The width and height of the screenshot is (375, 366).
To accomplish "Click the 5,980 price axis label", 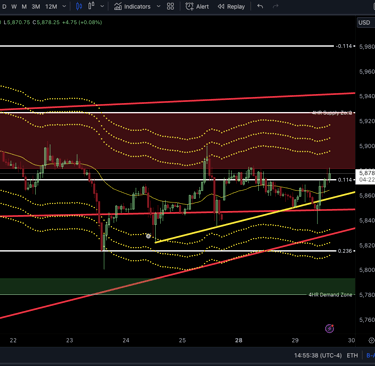I will (x=367, y=47).
